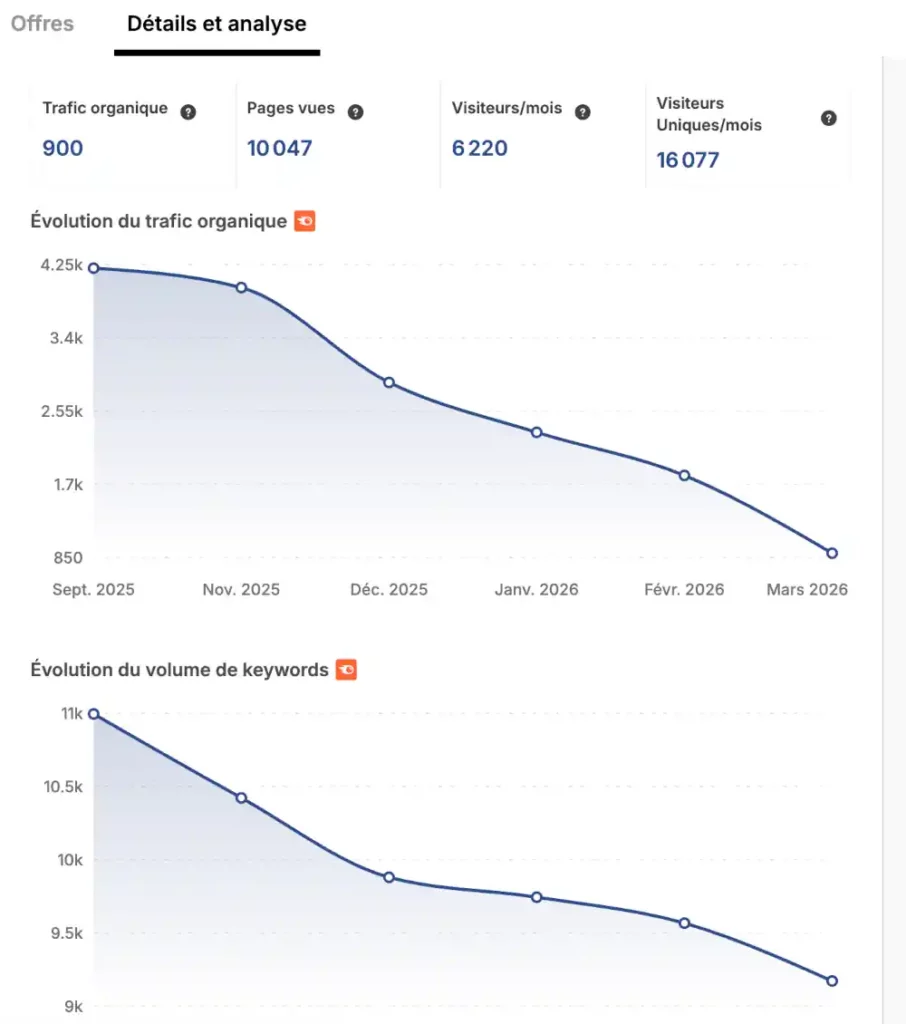The width and height of the screenshot is (906, 1024).
Task: Click the Janv. 2026 organic traffic marker
Action: pyautogui.click(x=537, y=432)
